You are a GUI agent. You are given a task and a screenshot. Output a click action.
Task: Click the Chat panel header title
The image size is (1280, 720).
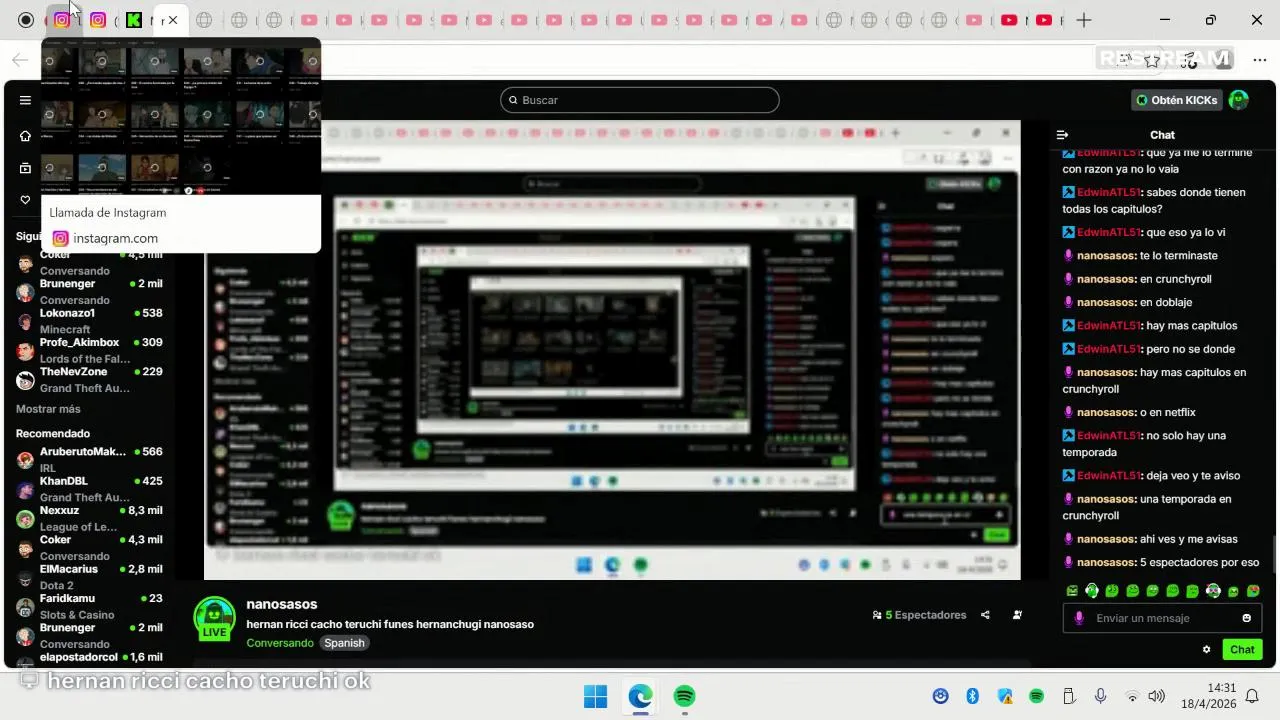pos(1162,135)
